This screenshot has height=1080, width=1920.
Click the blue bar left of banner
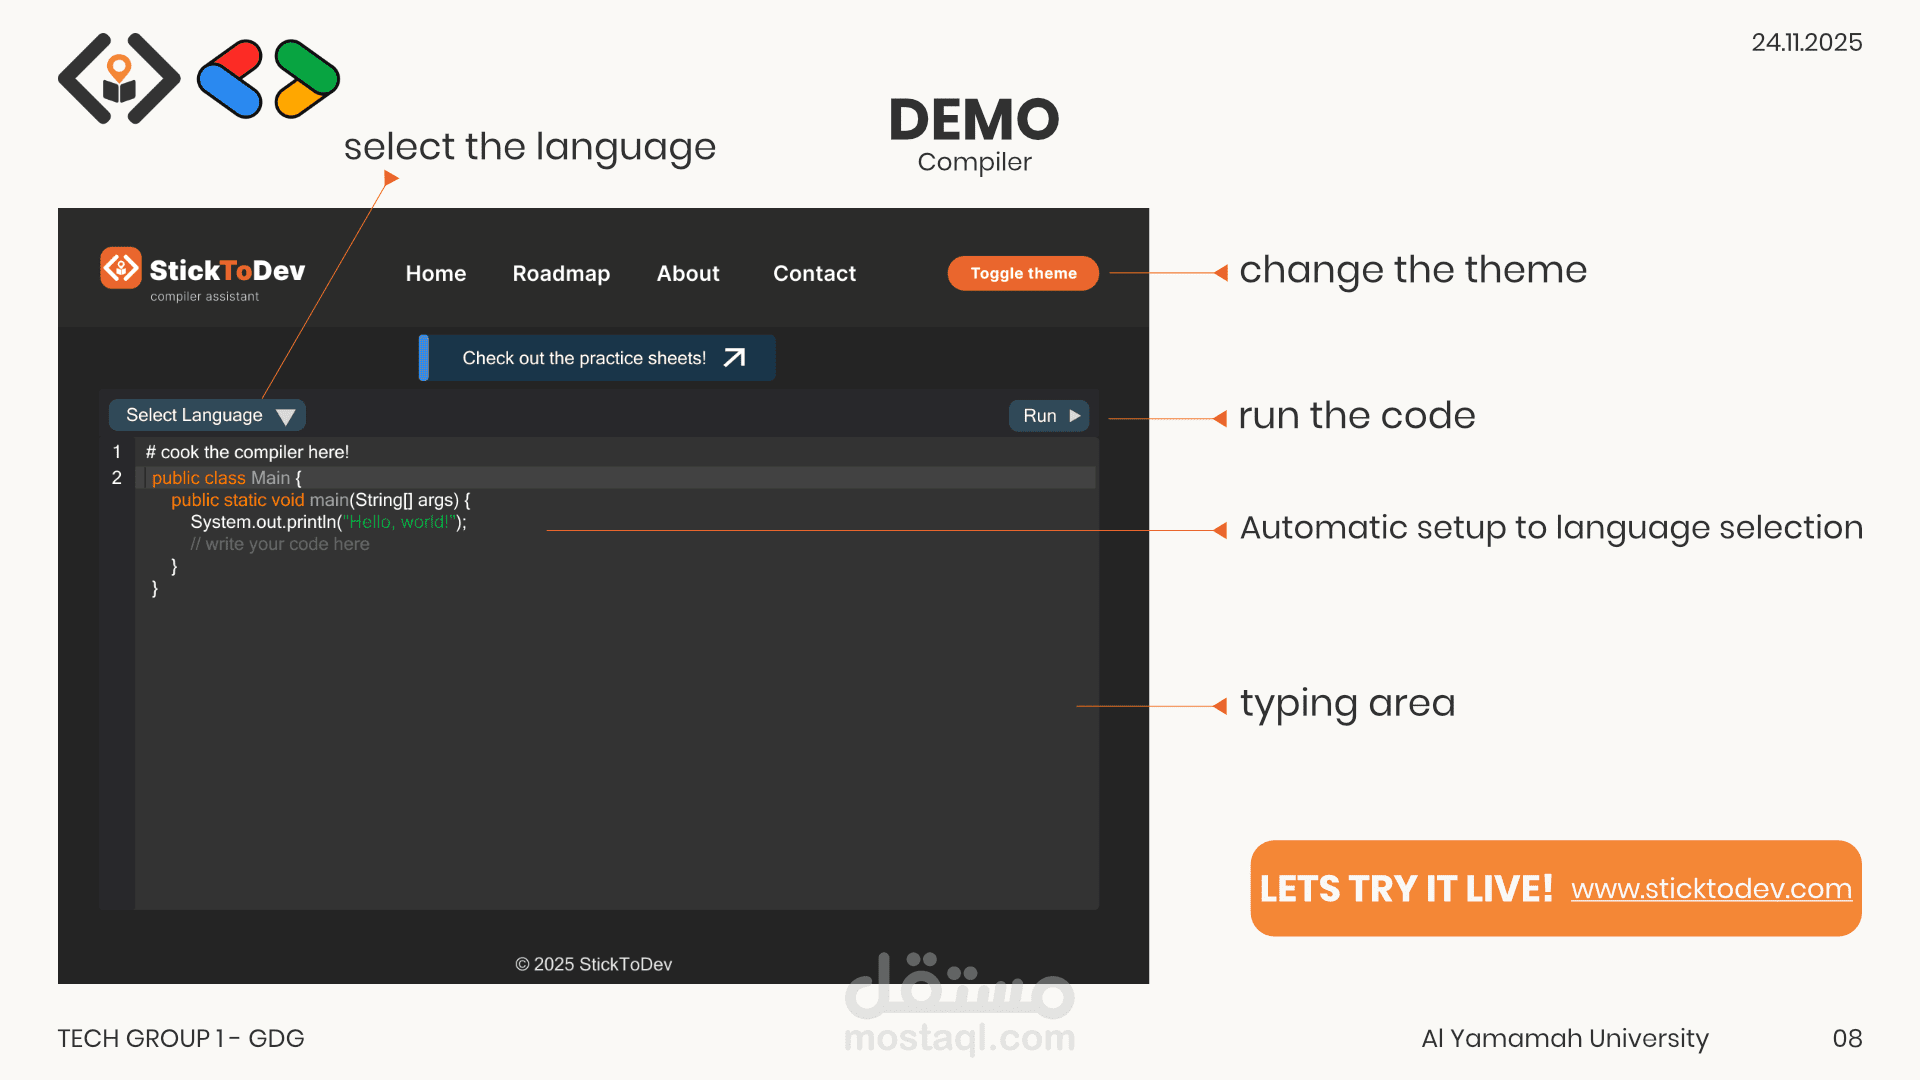(424, 358)
